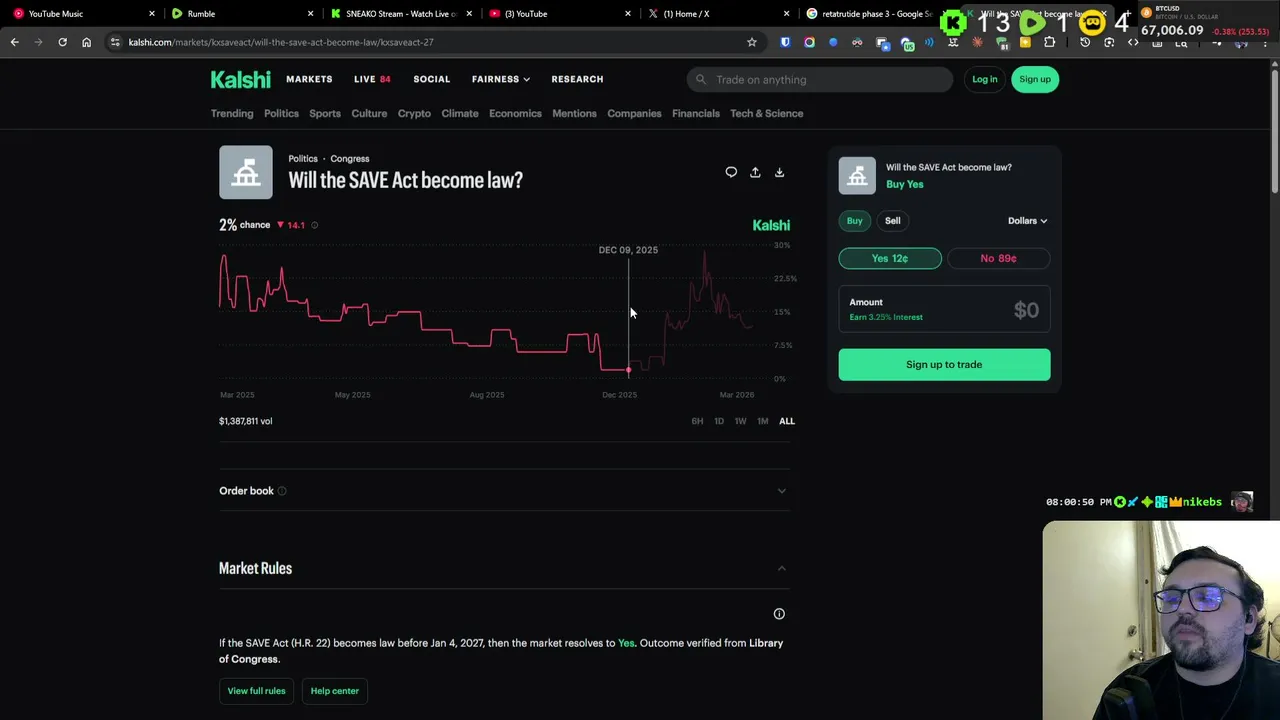Set chart range to 6H
This screenshot has height=720, width=1280.
697,421
